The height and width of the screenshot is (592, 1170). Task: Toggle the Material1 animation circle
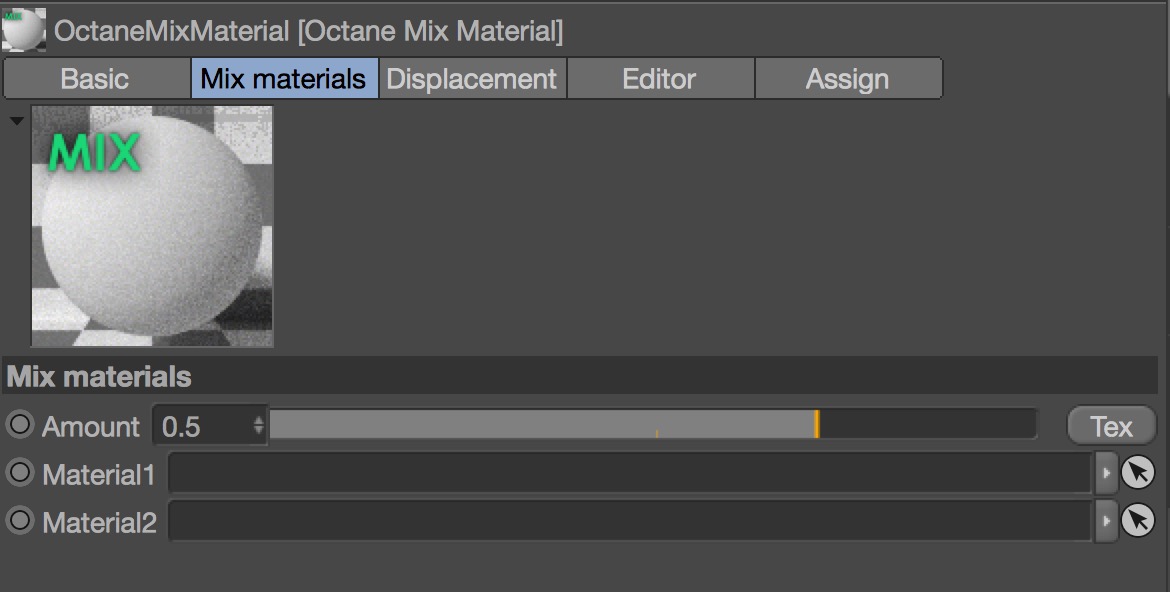[19, 472]
